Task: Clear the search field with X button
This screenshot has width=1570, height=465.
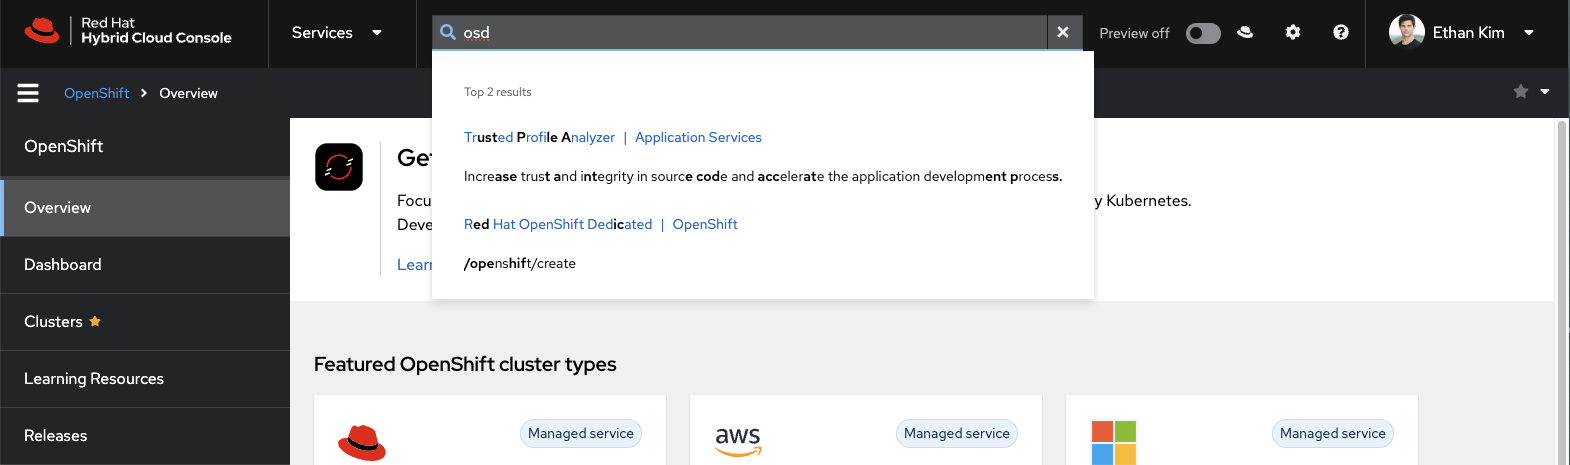Action: pos(1063,32)
